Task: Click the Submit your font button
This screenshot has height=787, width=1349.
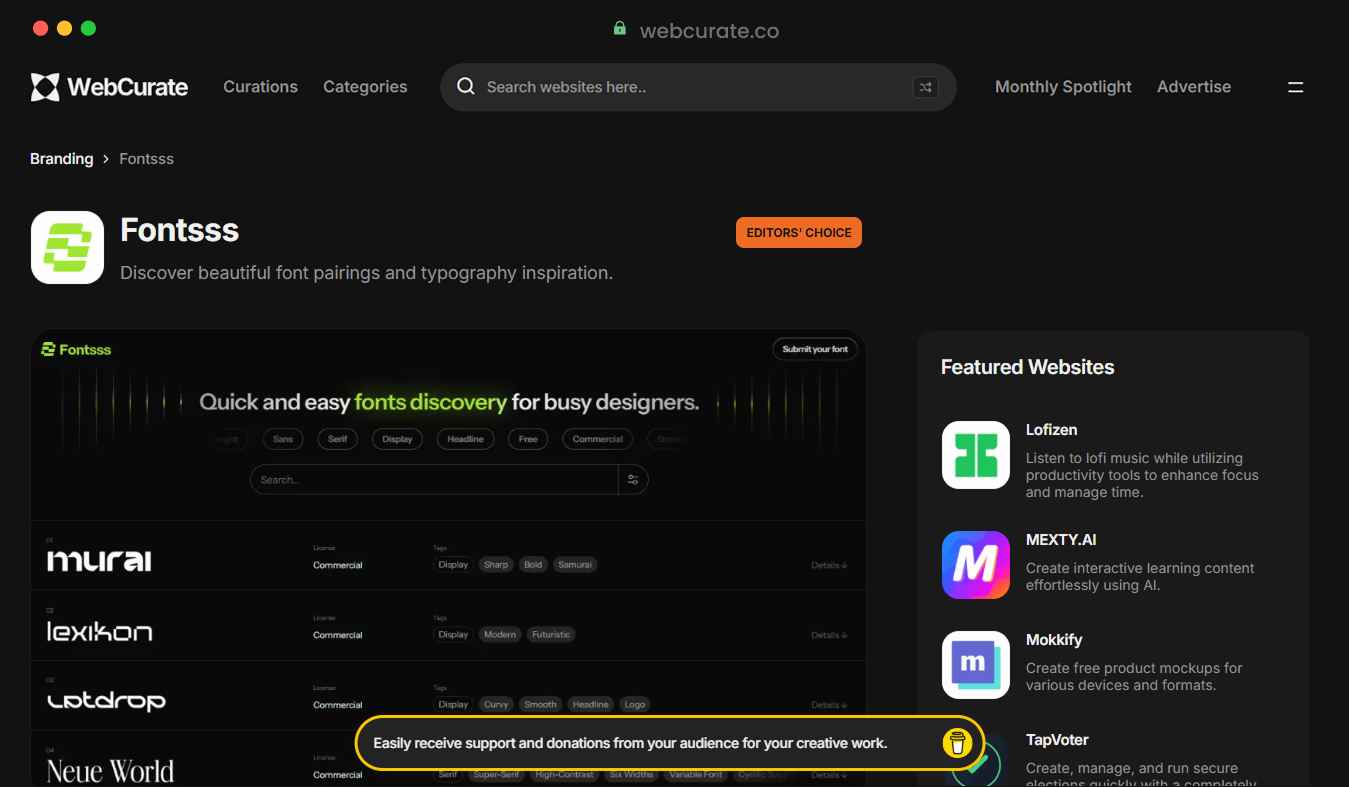Action: (815, 349)
